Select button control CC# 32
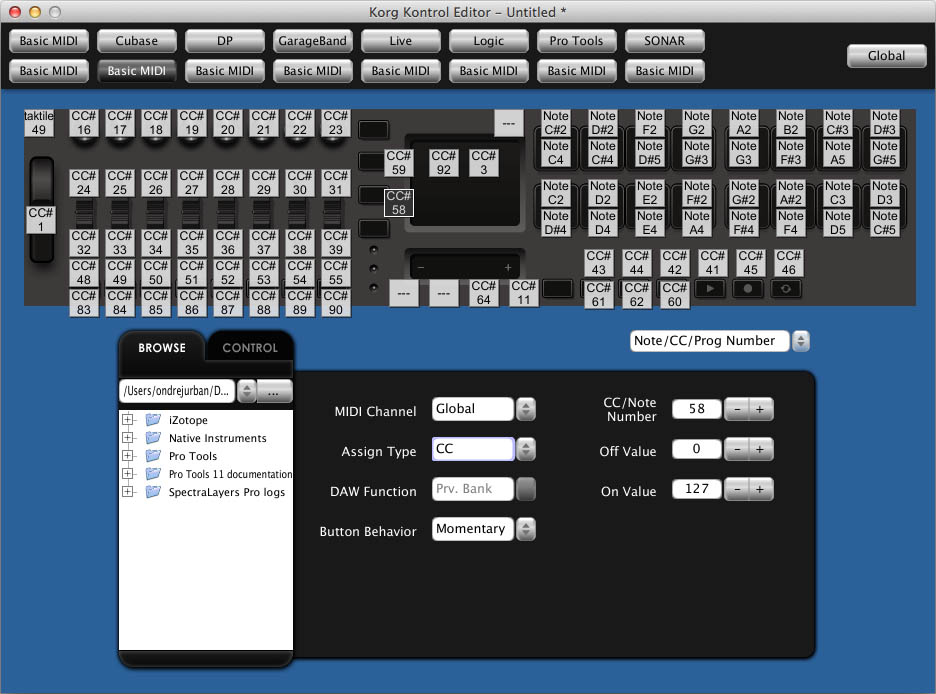Screen dimensions: 936x694 click(84, 243)
